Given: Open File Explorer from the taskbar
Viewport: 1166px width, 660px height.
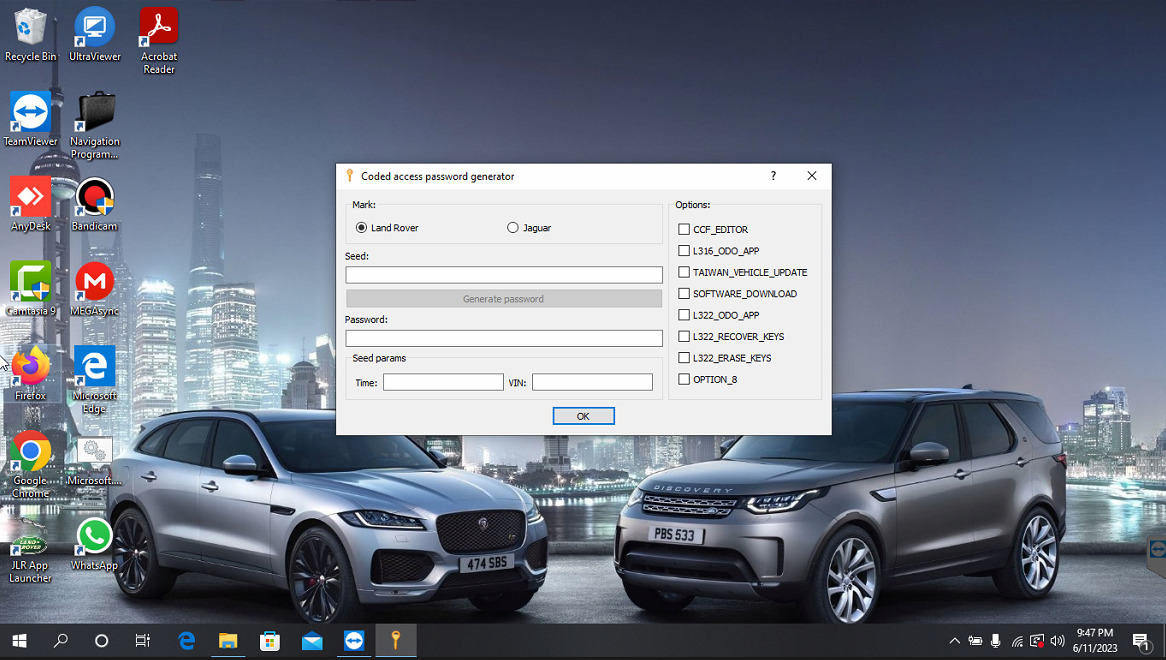Looking at the screenshot, I should coord(227,641).
